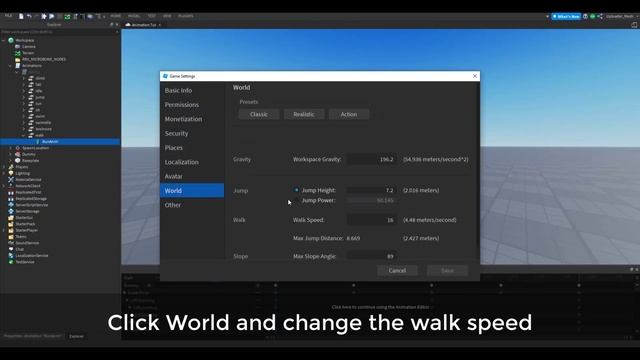This screenshot has width=640, height=360.
Task: Open the FILE menu
Action: (x=8, y=16)
